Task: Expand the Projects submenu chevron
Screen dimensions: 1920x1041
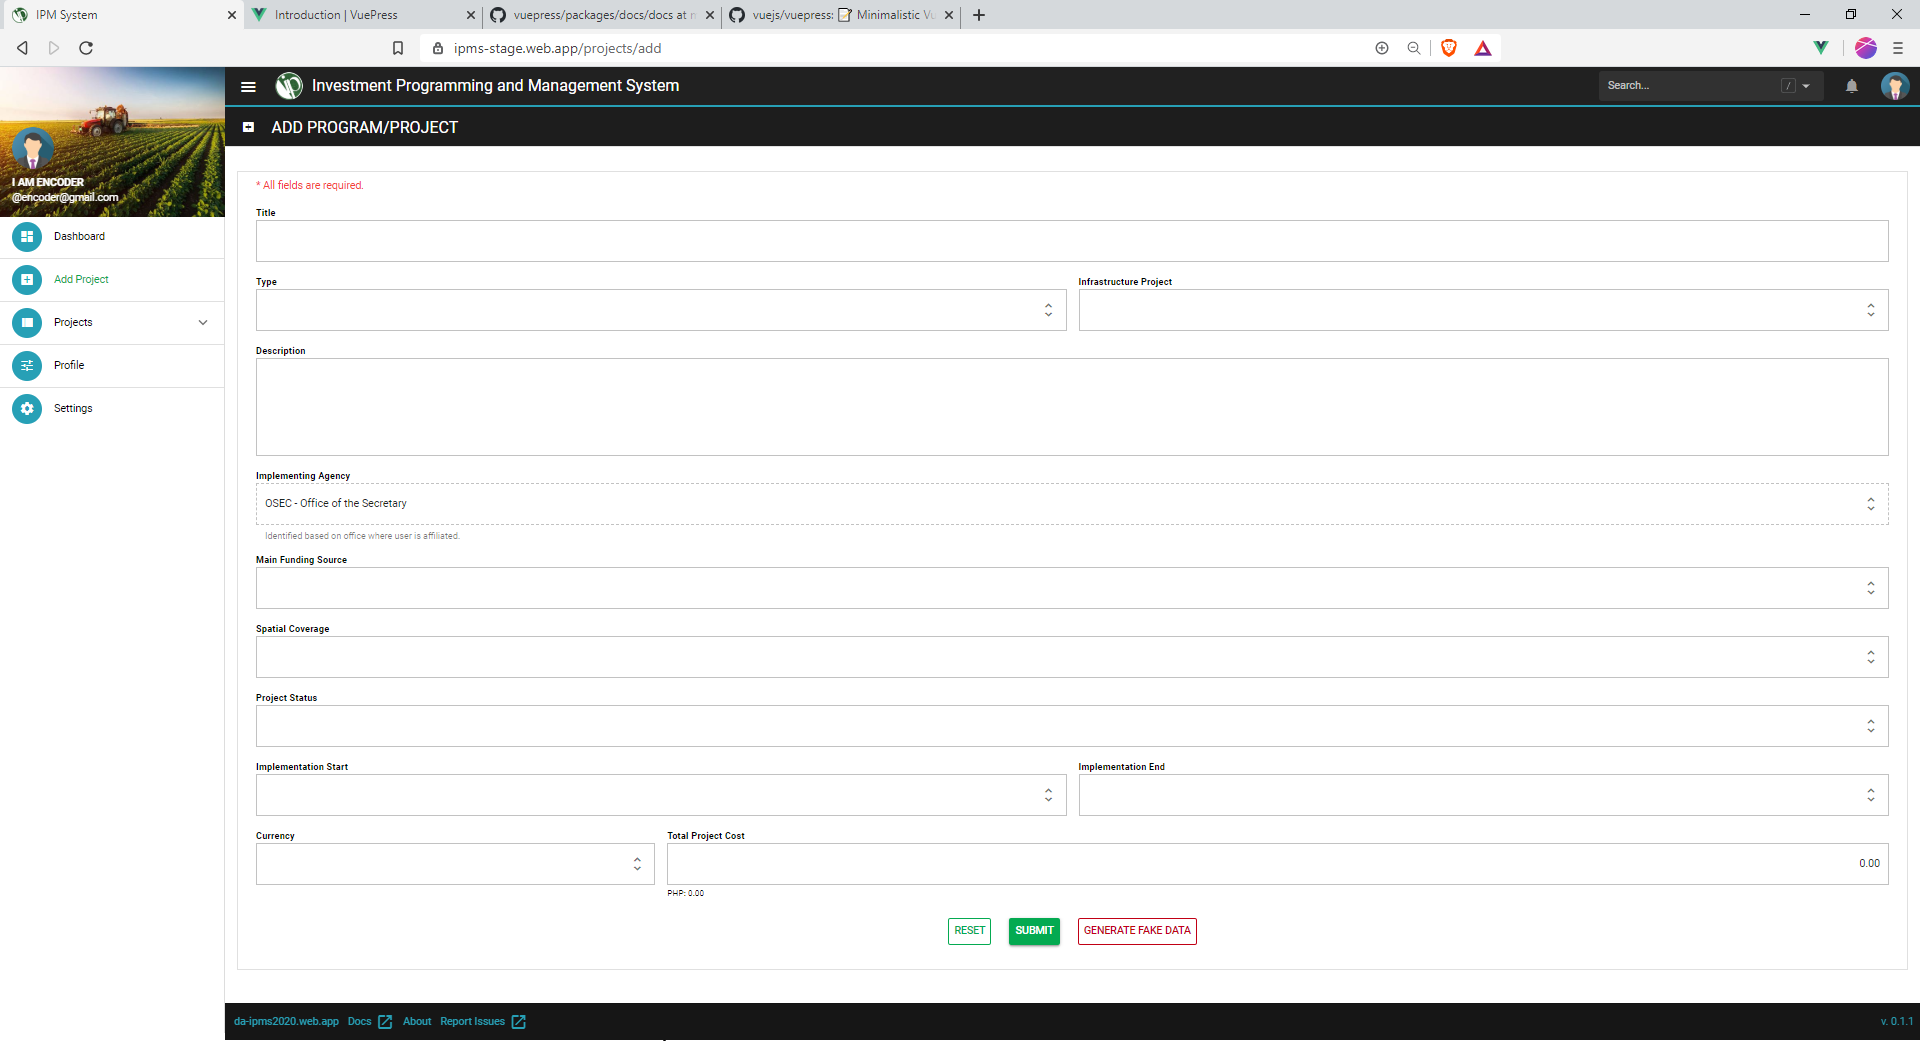Action: [203, 323]
